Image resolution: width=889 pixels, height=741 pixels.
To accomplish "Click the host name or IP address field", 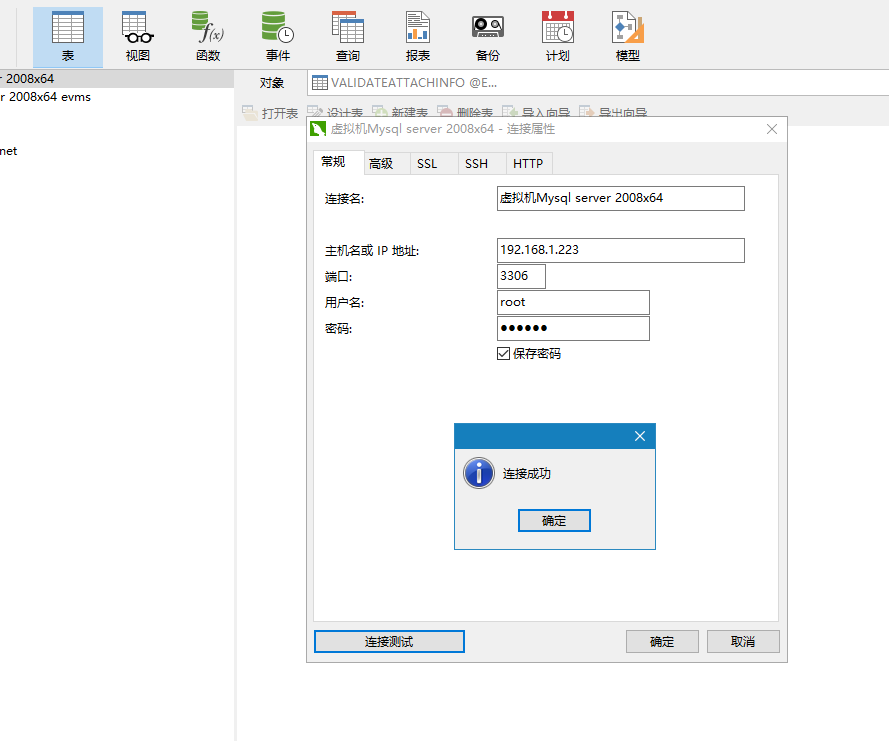I will point(621,250).
